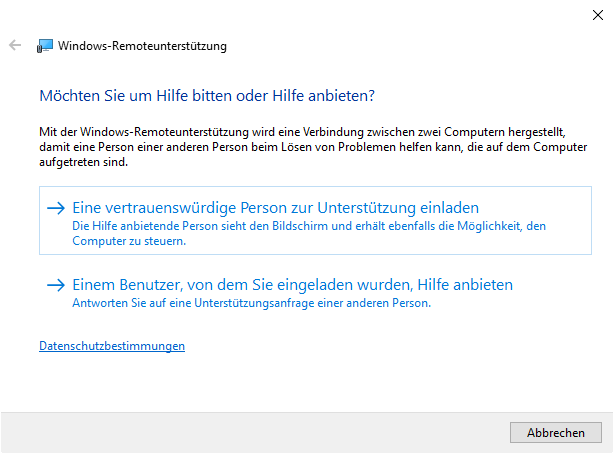Click the Windows-Remoteunterstützung app icon
Image resolution: width=614 pixels, height=454 pixels.
tap(45, 46)
